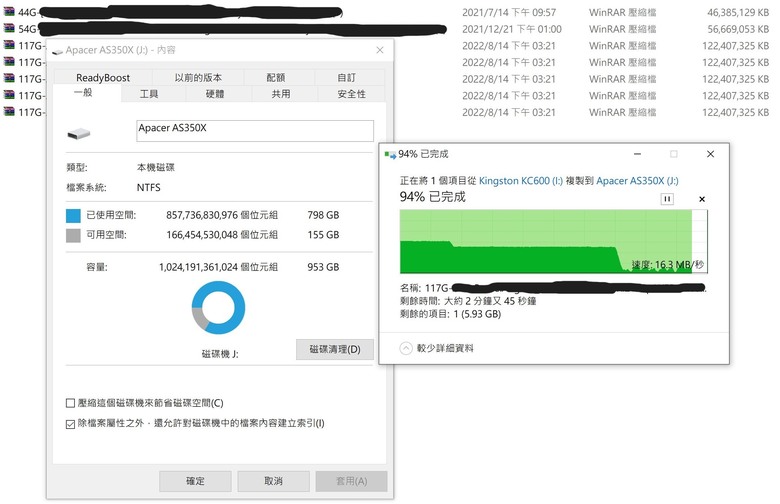The width and height of the screenshot is (780, 504).
Task: Open the 安全性 tab
Action: click(x=351, y=94)
